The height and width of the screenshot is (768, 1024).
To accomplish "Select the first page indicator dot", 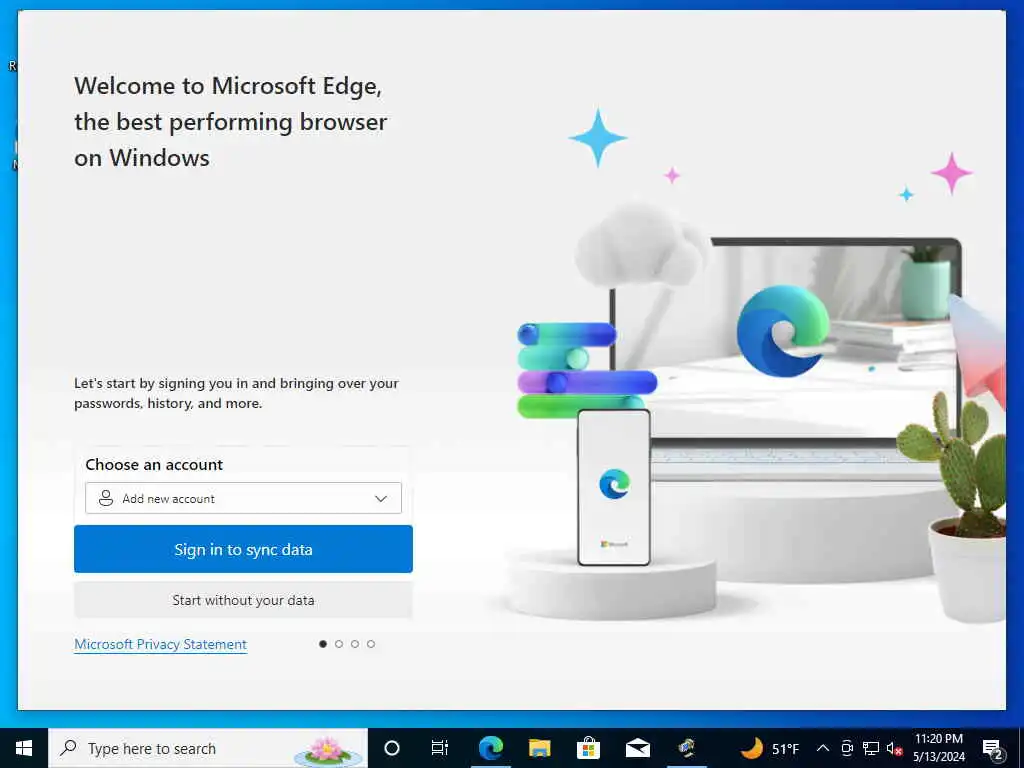I will coord(323,644).
